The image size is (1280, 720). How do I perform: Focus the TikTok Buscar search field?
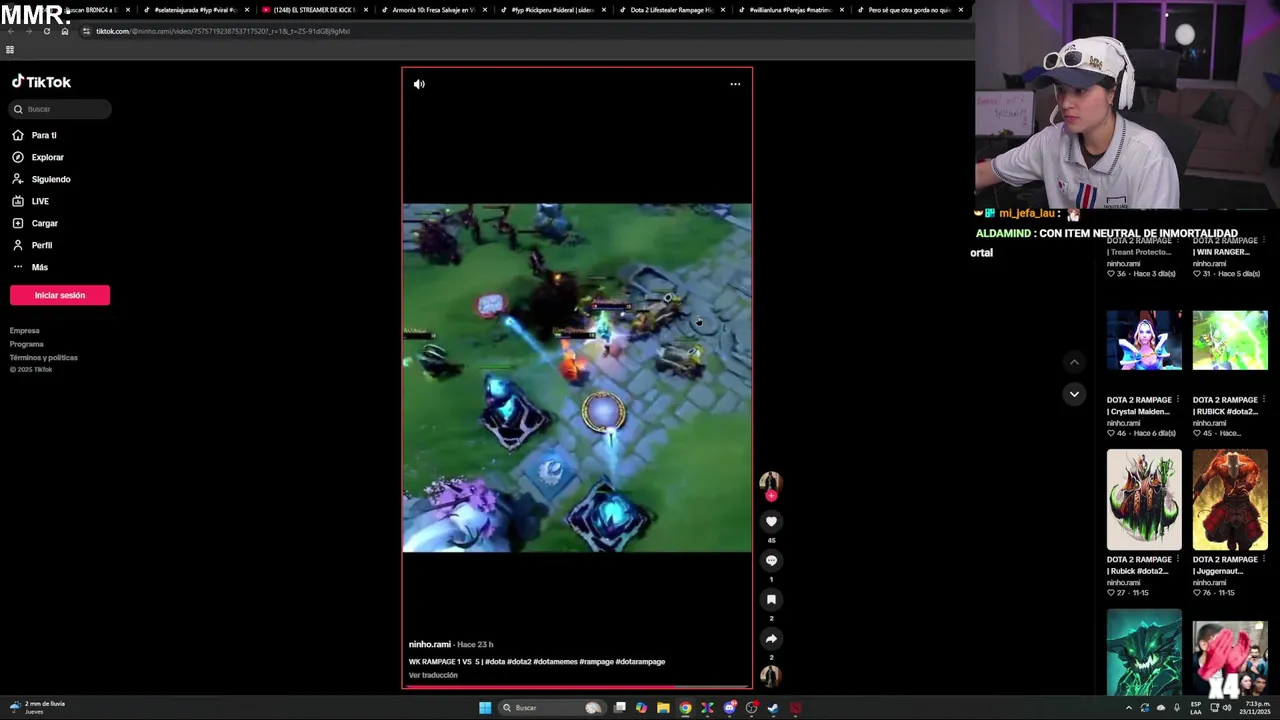tap(60, 109)
